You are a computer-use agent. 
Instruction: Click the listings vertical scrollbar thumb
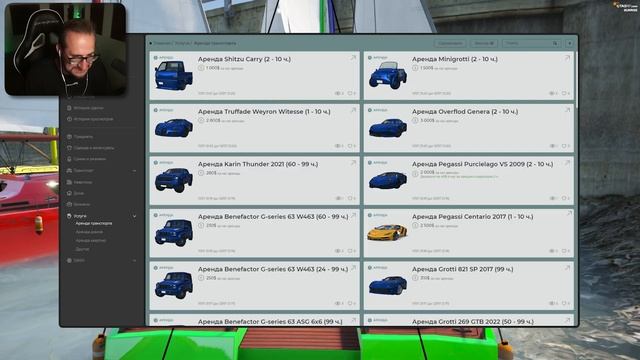click(576, 80)
